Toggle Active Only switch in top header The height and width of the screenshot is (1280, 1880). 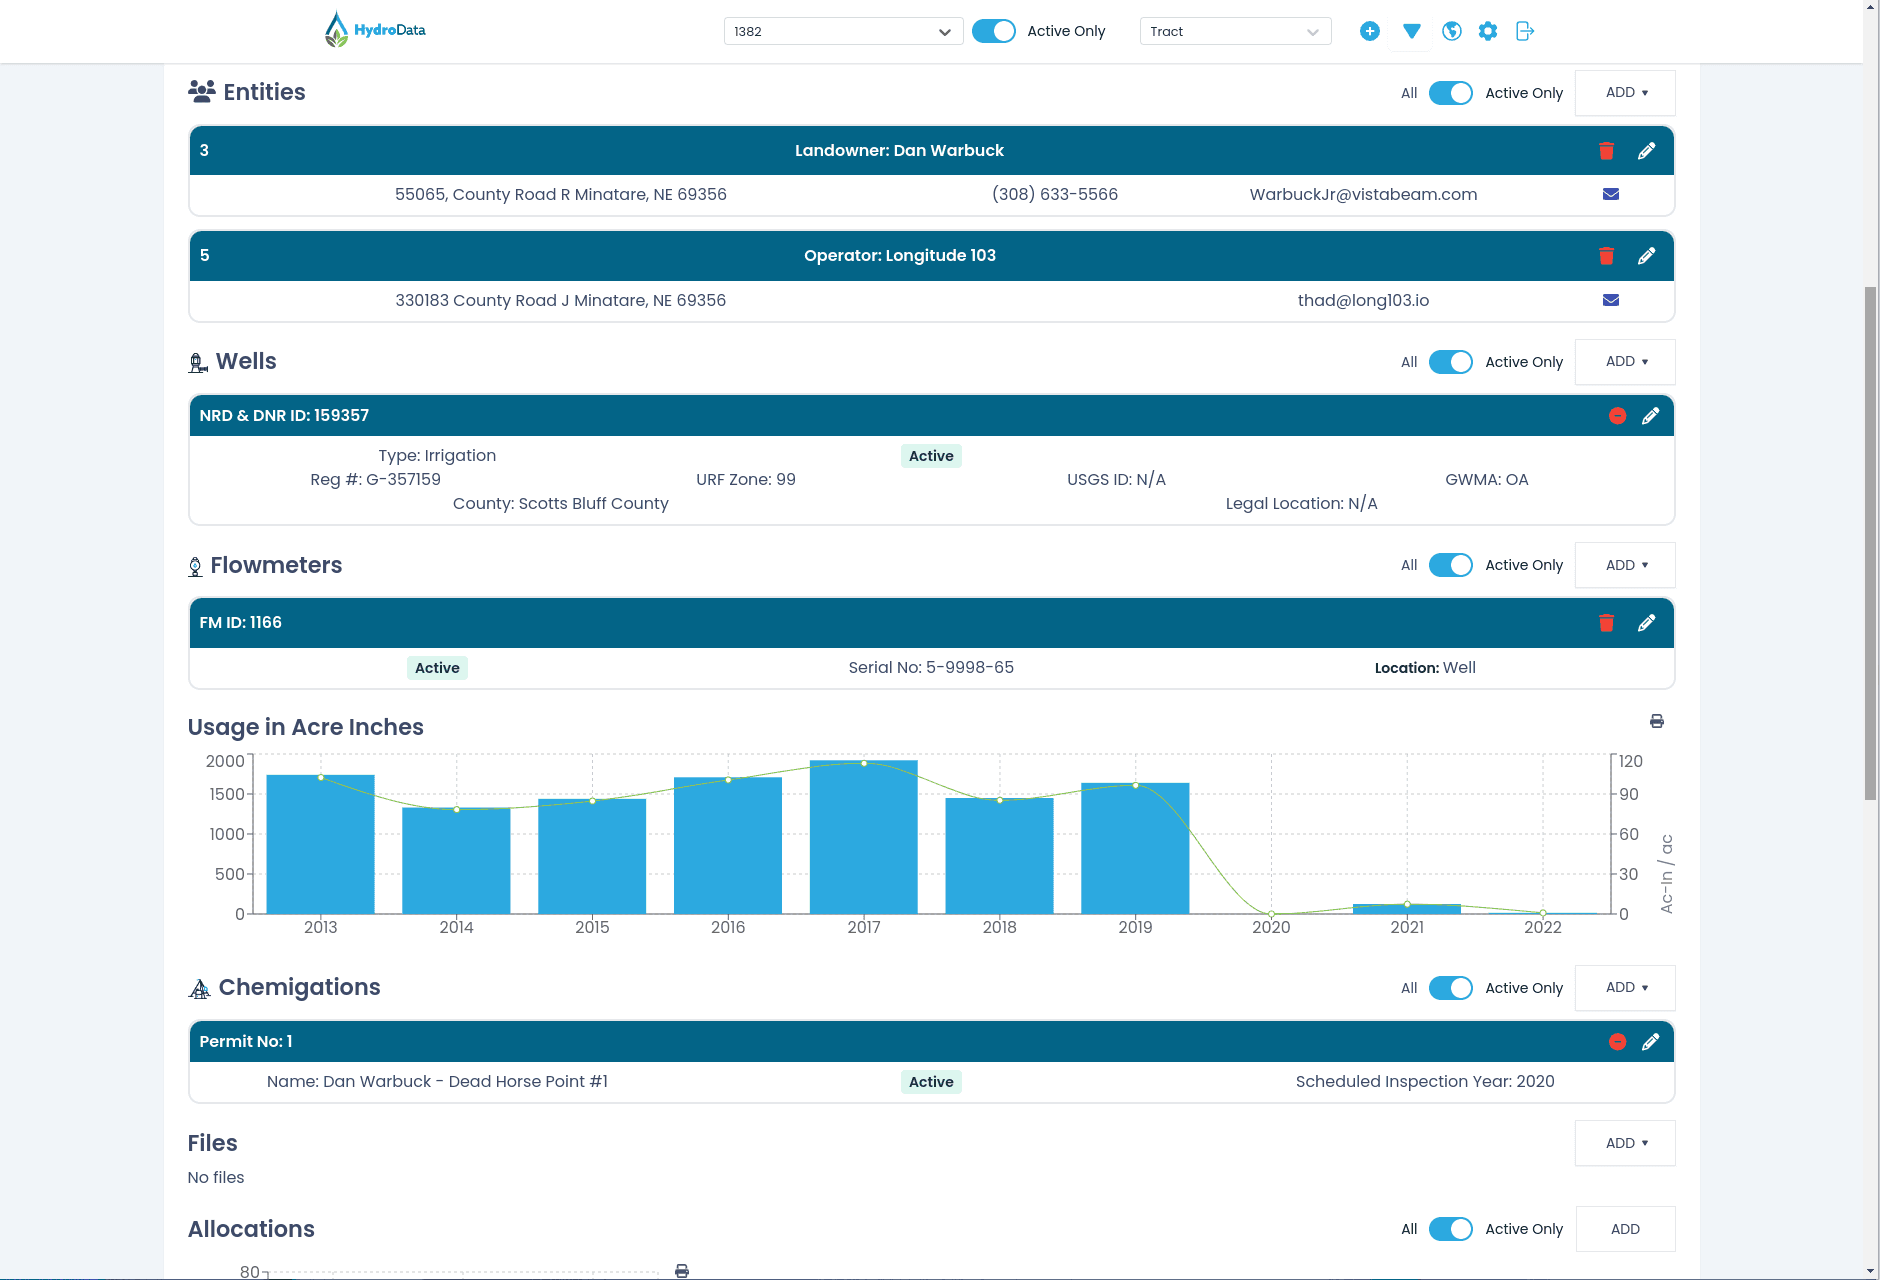(x=993, y=31)
